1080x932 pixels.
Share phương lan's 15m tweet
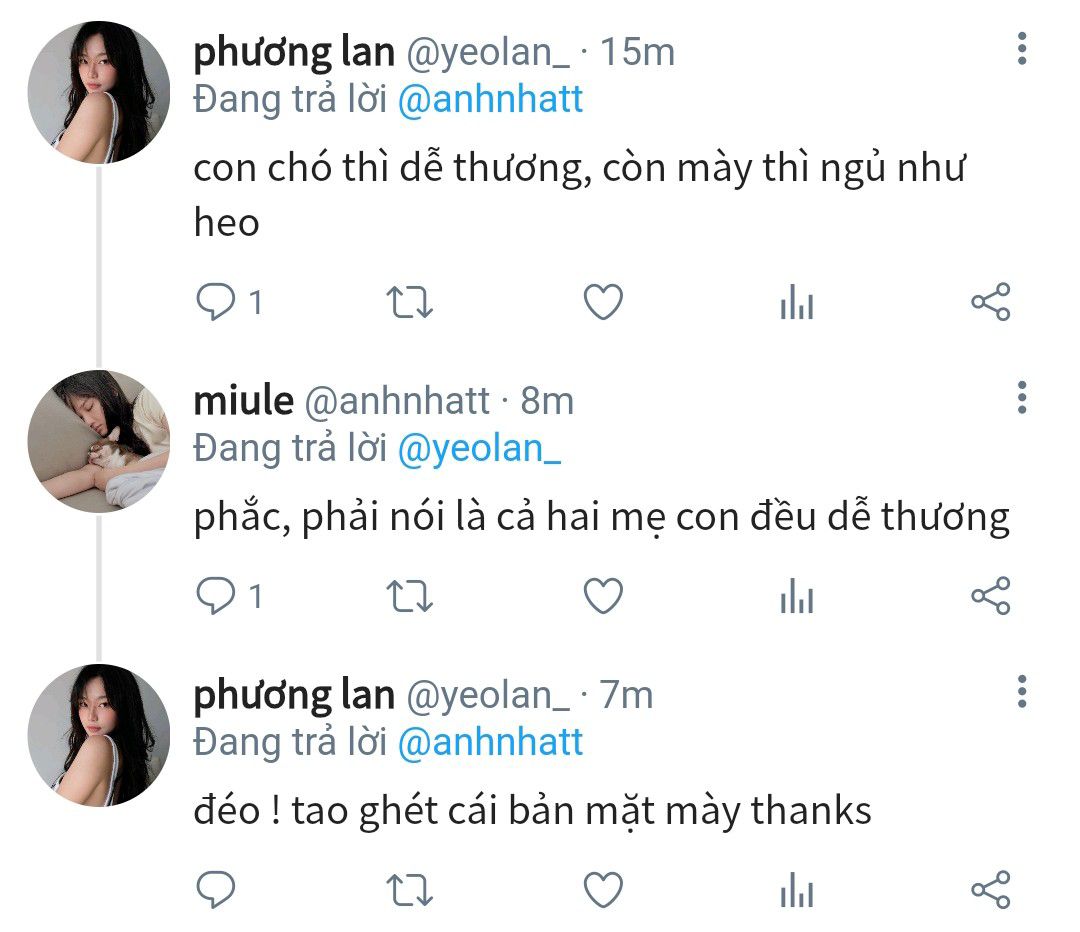pyautogui.click(x=990, y=302)
